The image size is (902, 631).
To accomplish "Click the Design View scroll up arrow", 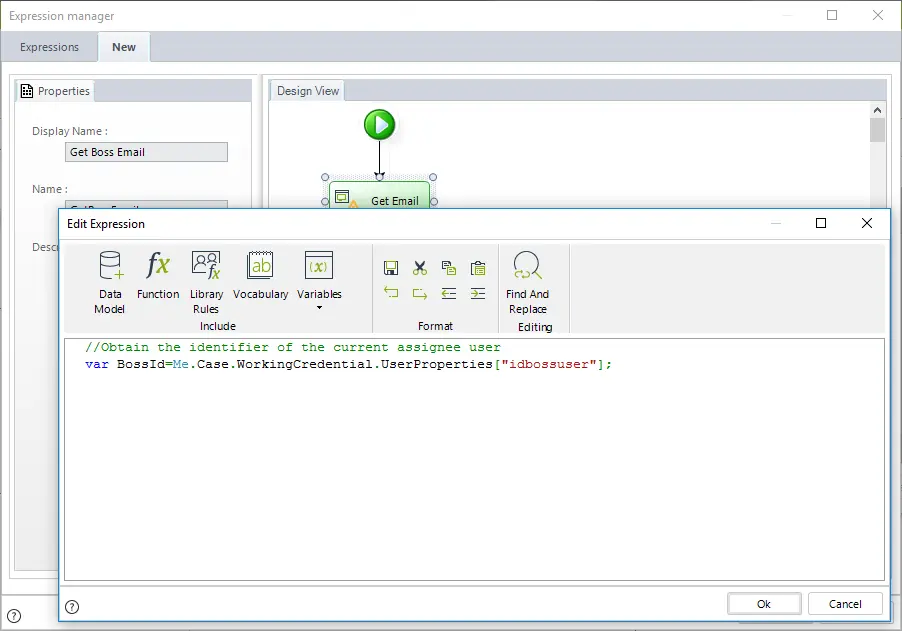I will point(877,110).
